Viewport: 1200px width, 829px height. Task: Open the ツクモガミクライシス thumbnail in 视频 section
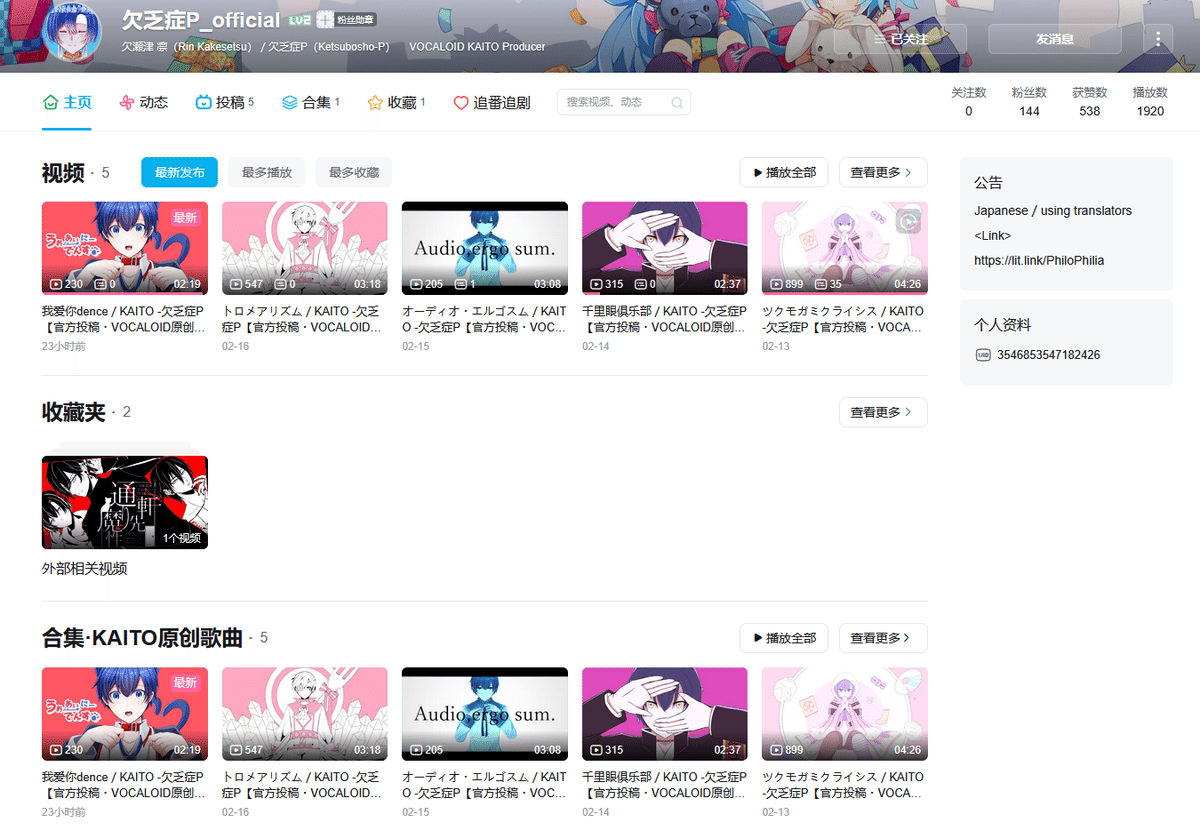(x=845, y=248)
